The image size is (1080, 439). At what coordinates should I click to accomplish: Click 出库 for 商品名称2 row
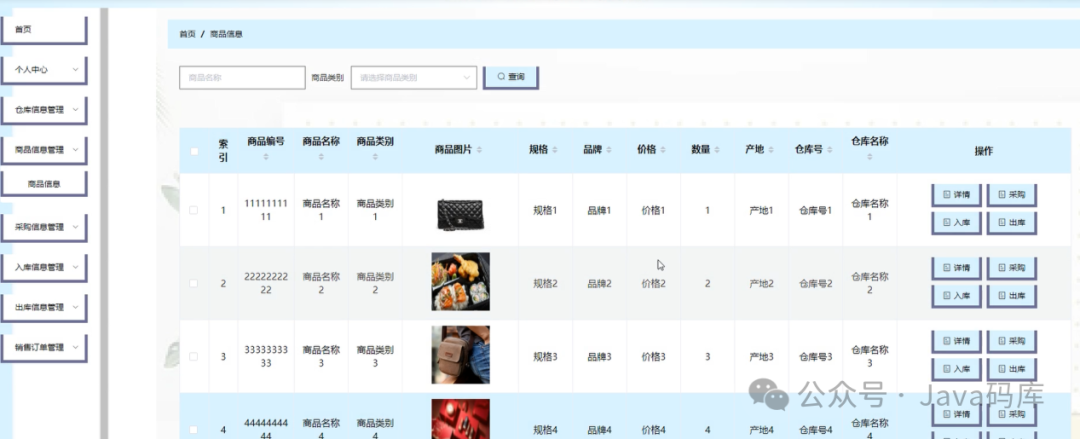tap(1012, 296)
